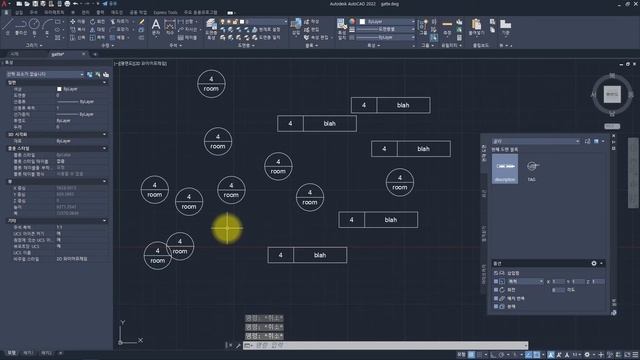Click the Dimension annotation tool
Screen dimensions: 640x360
coord(170,26)
